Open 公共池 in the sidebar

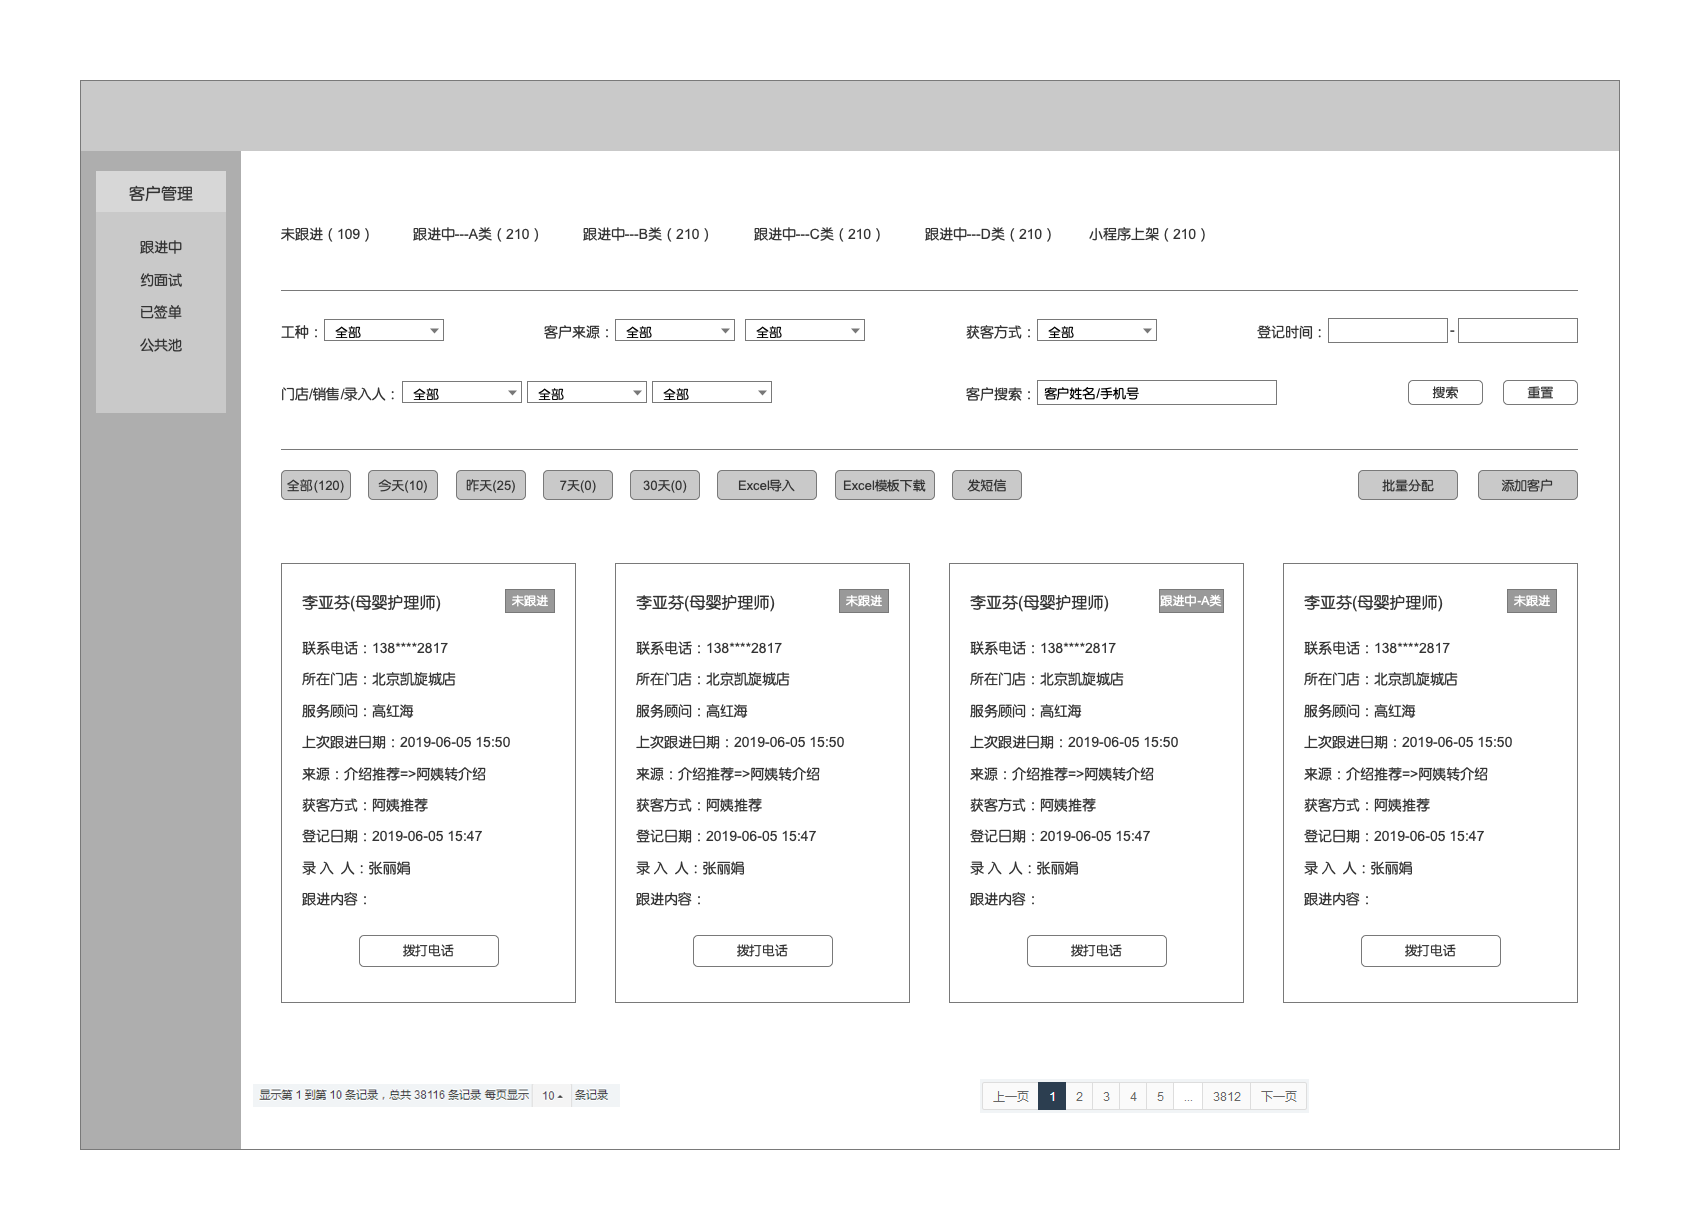[x=161, y=345]
